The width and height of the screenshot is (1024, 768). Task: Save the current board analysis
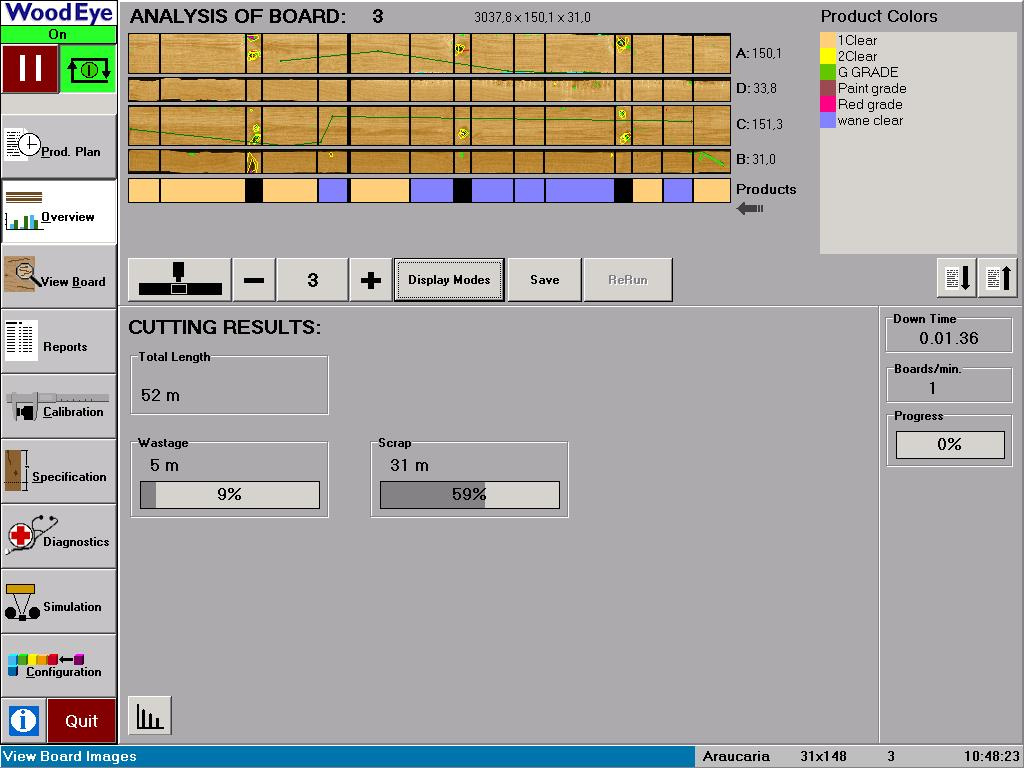(x=544, y=280)
